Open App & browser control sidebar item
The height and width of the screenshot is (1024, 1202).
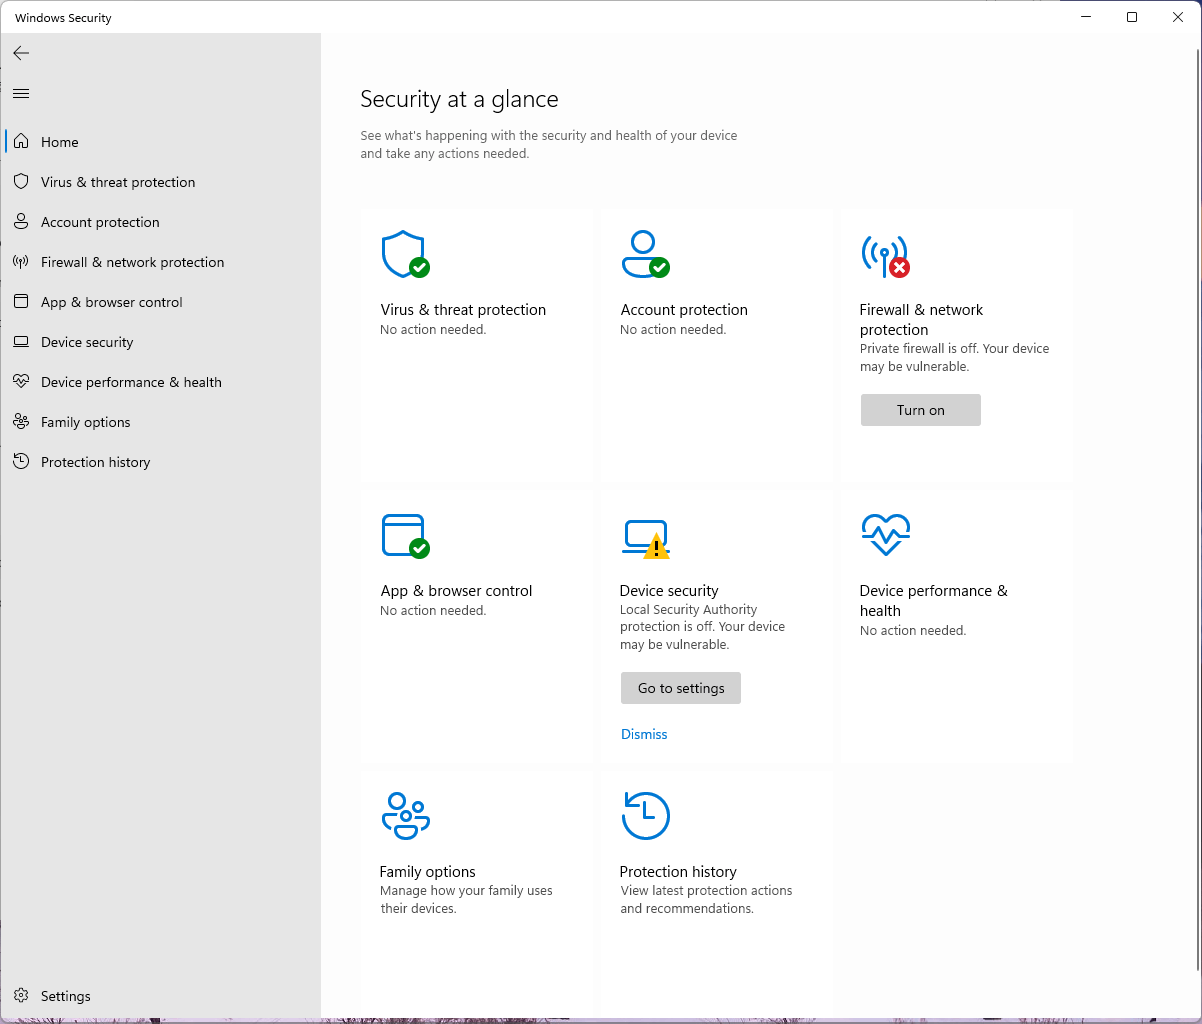pyautogui.click(x=160, y=302)
